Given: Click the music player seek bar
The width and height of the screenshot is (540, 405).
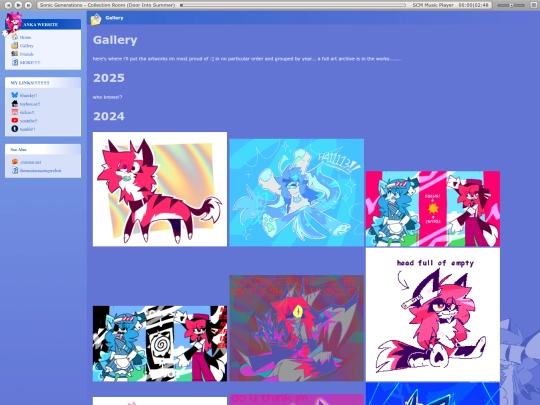Looking at the screenshot, I should [293, 5].
